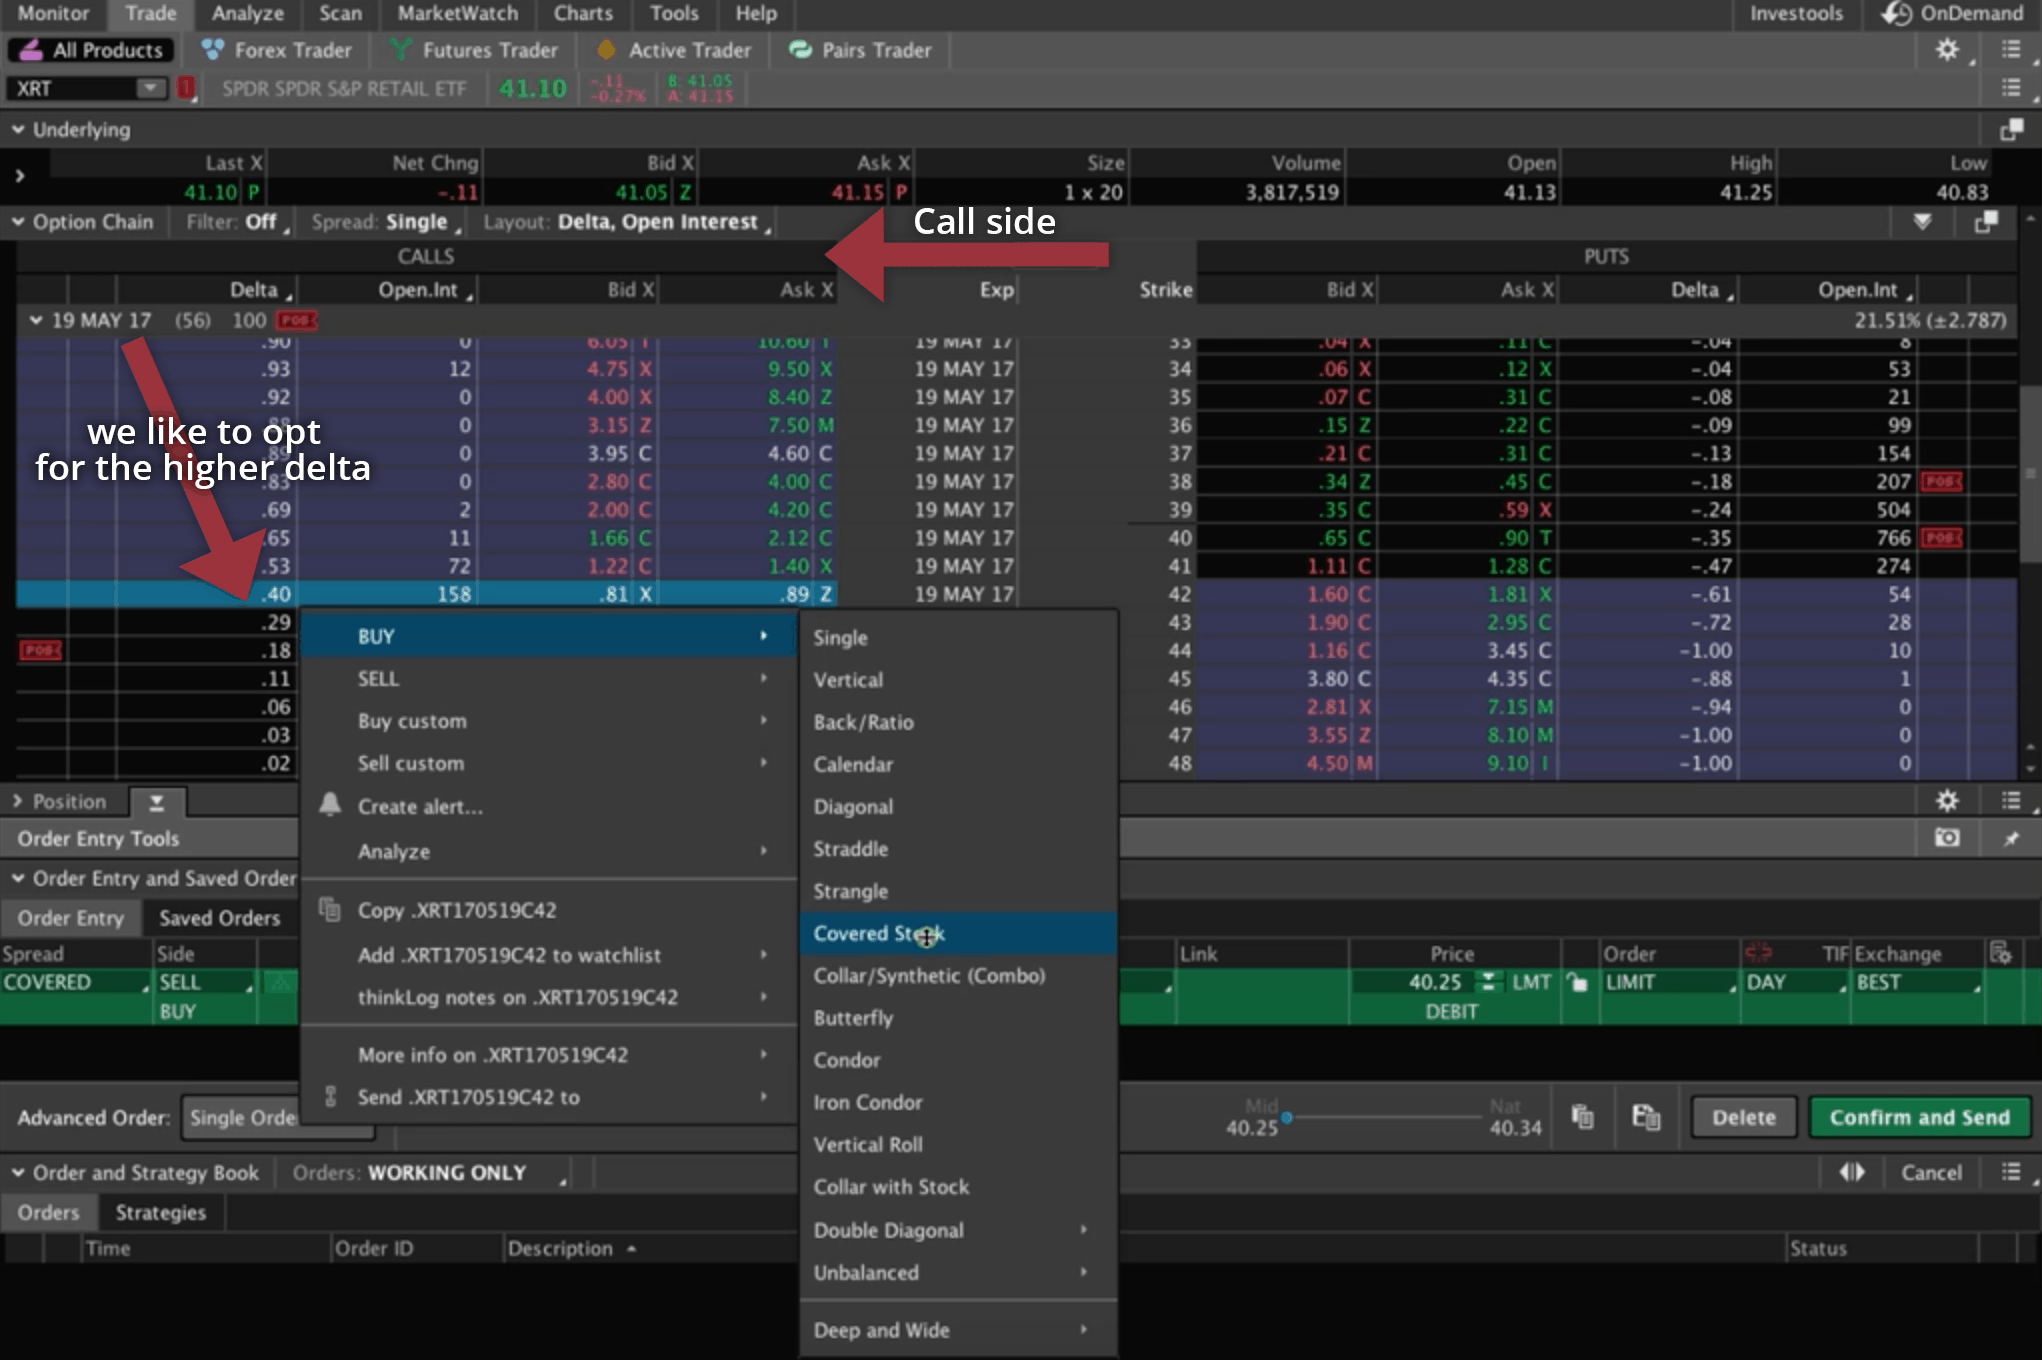
Task: Open the Orders: WORKING ONLY dropdown
Action: click(x=430, y=1172)
